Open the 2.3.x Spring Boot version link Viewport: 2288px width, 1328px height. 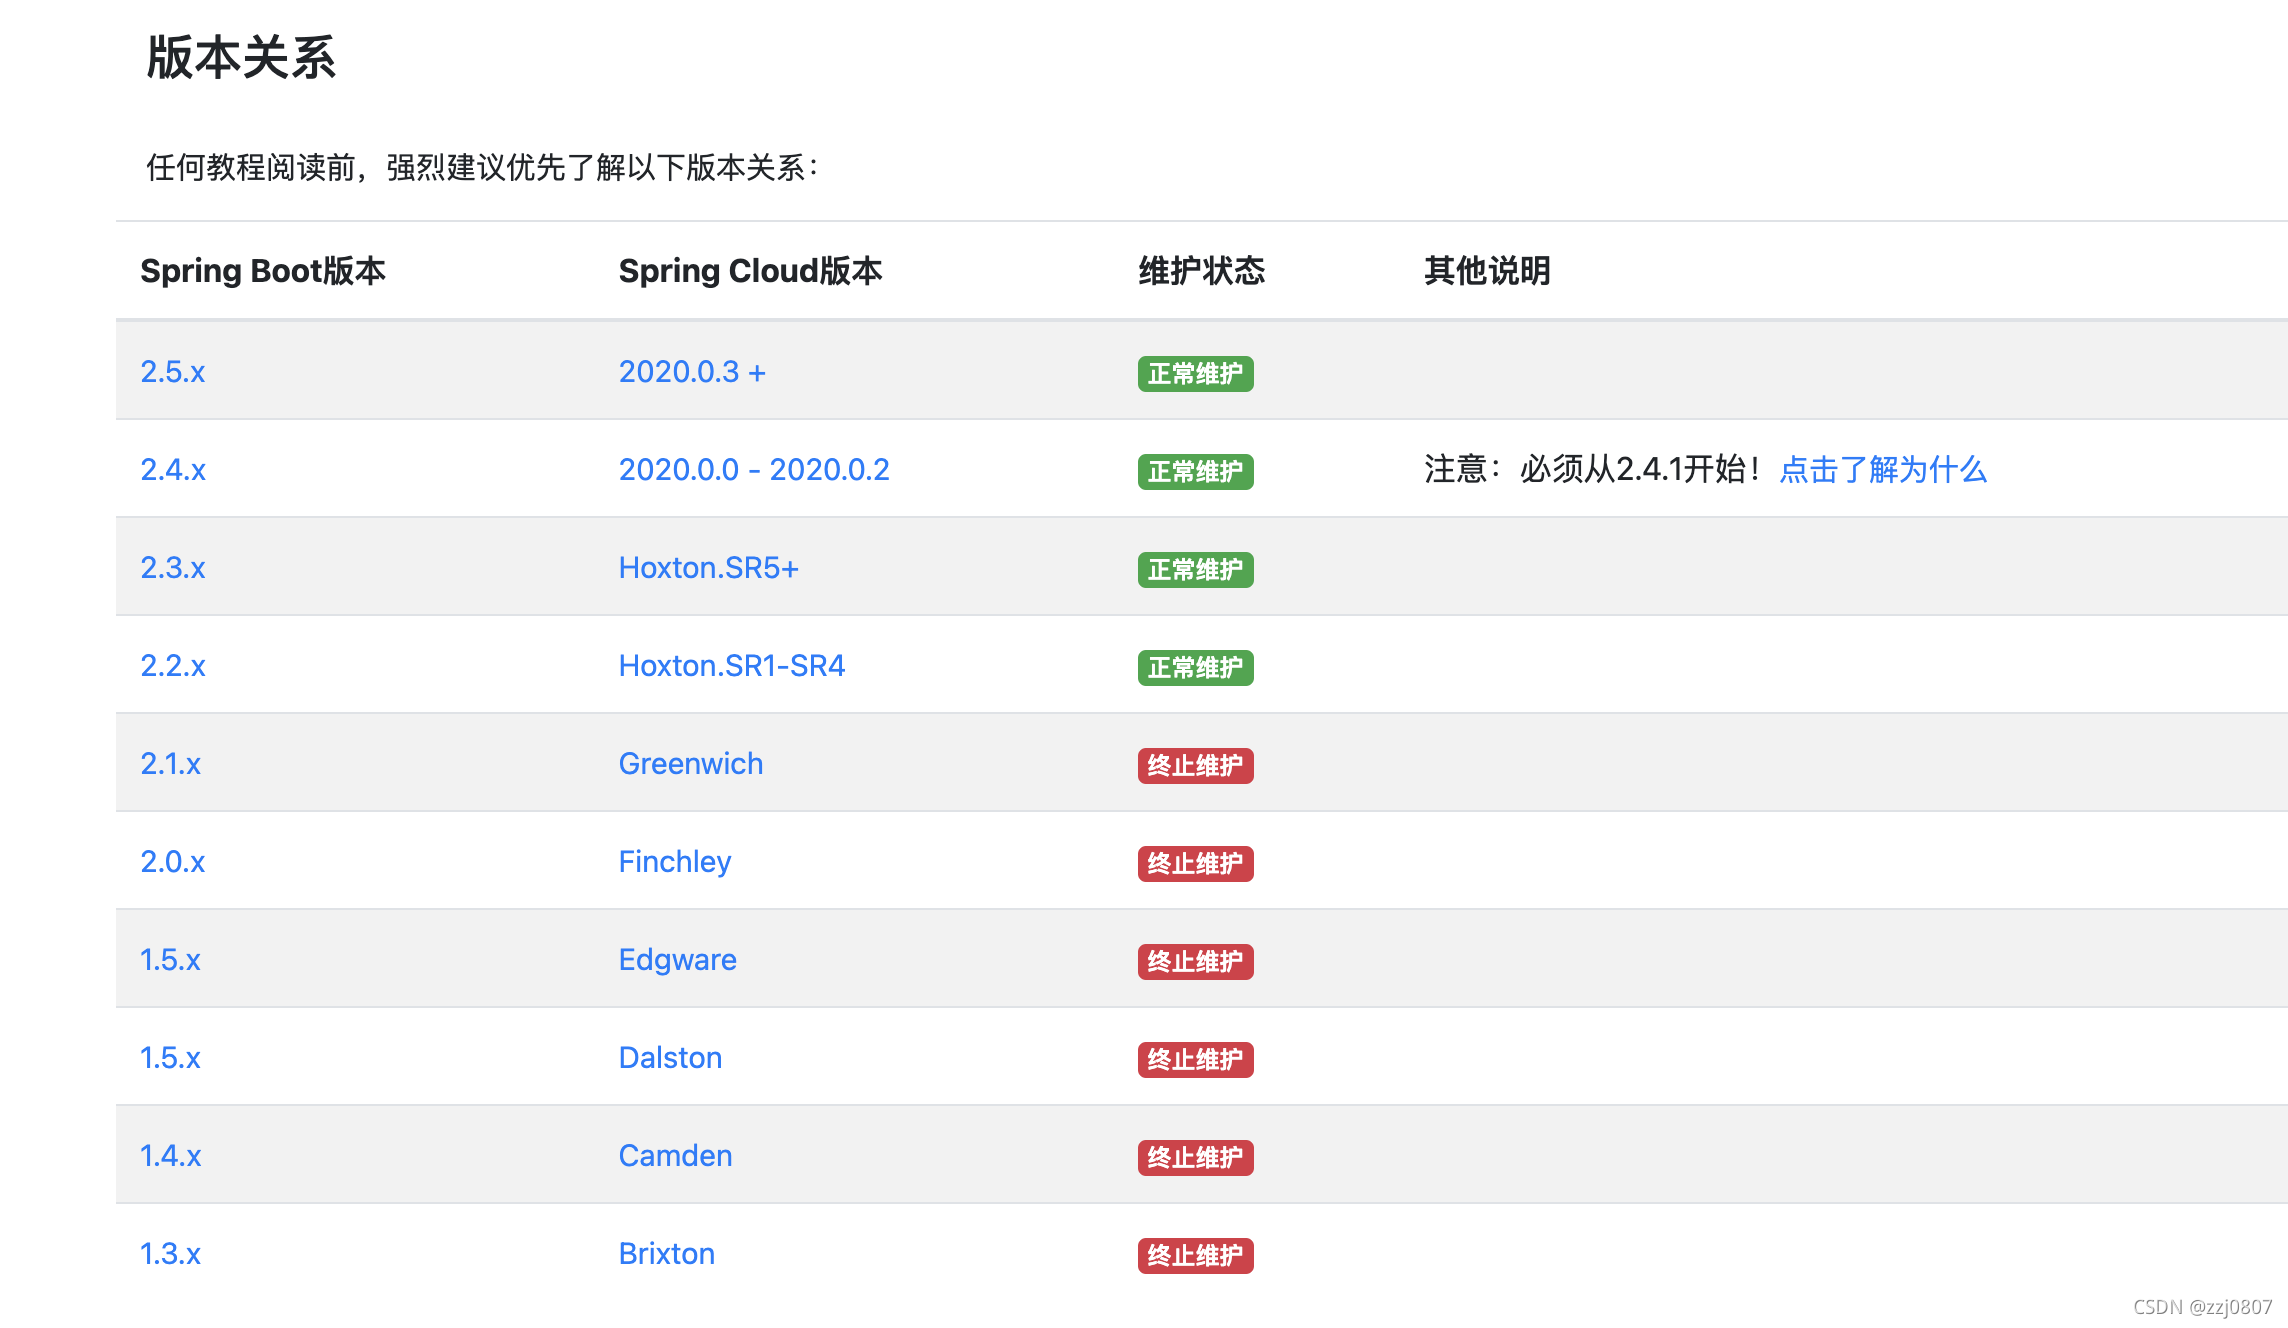coord(172,568)
